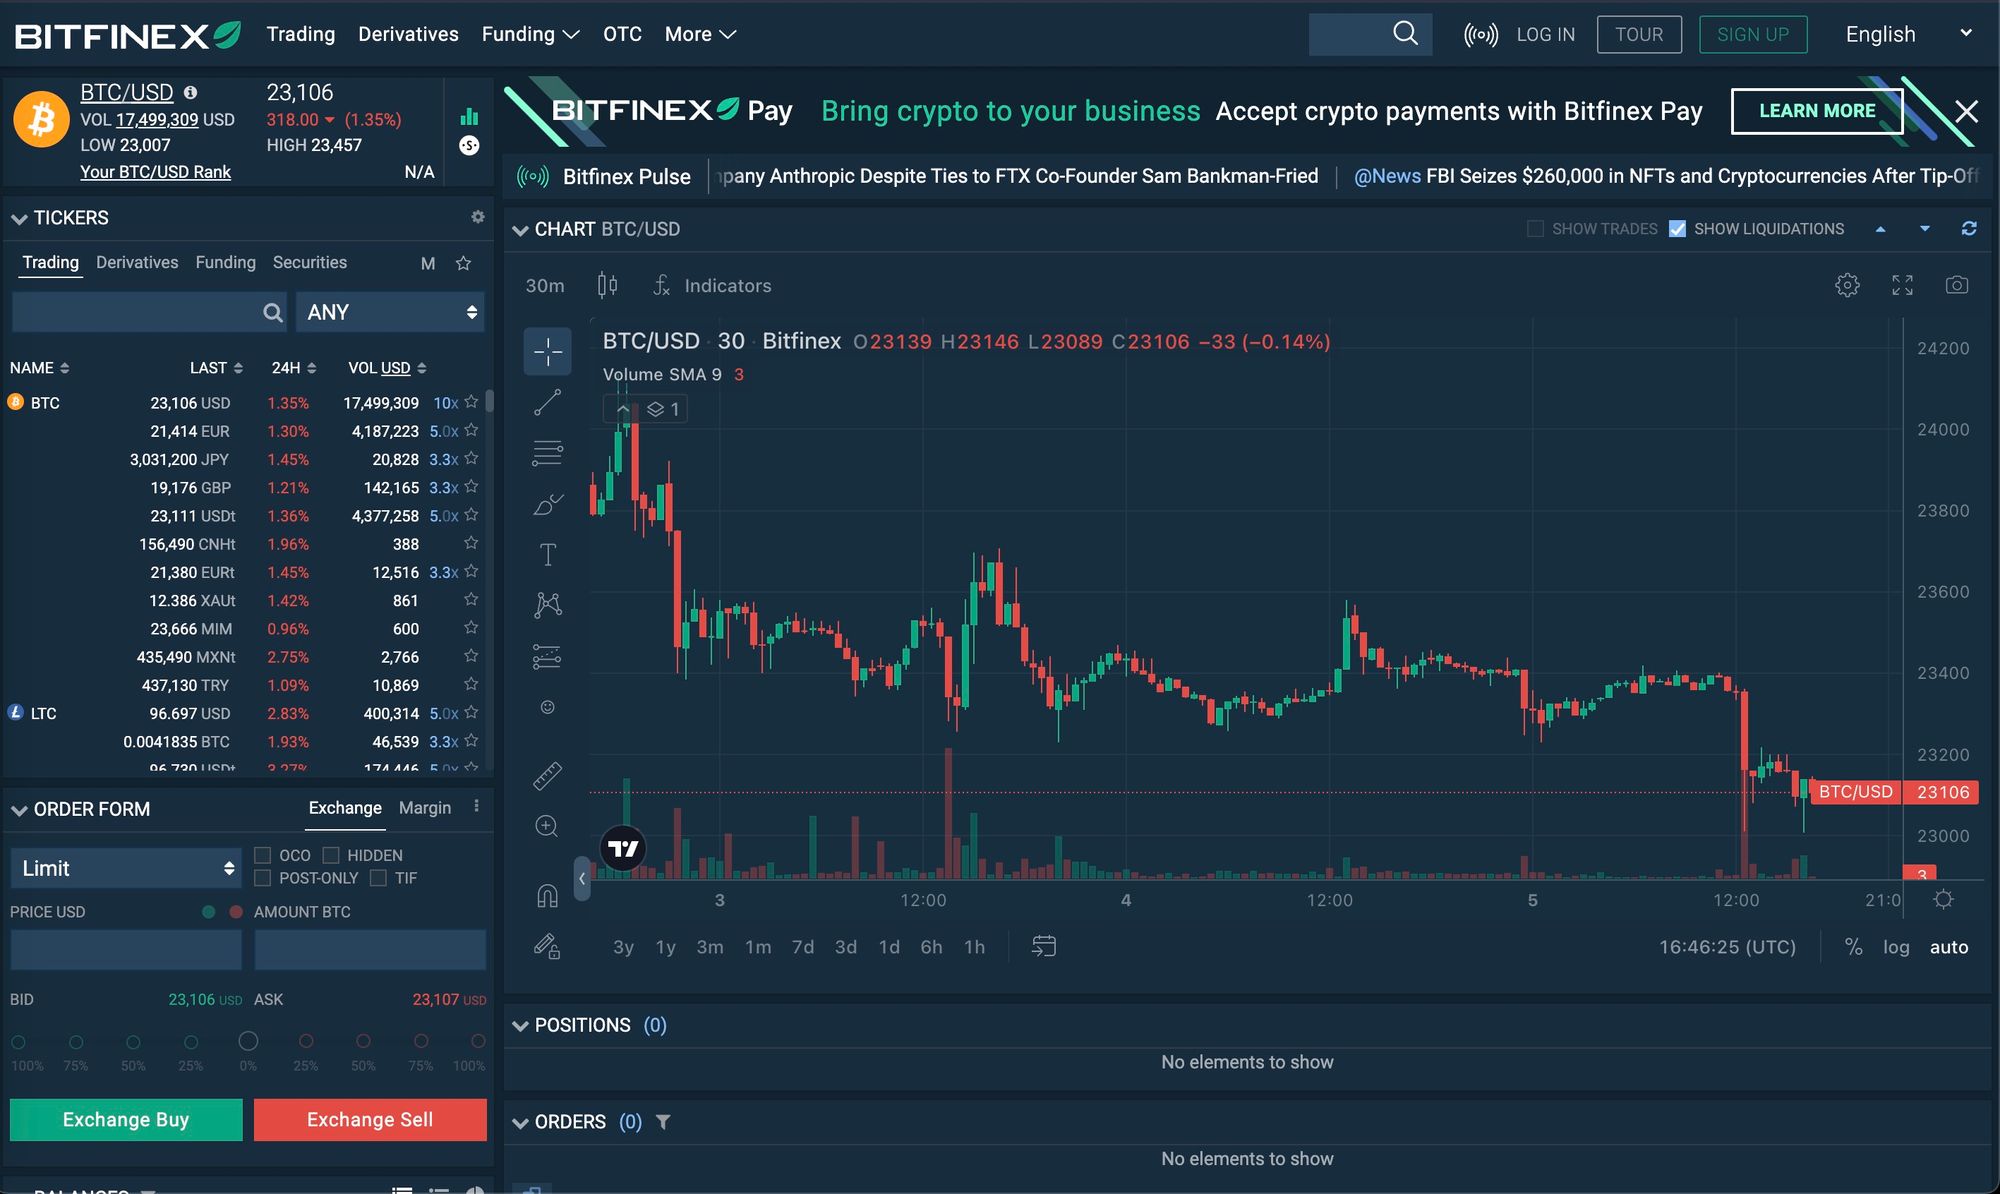Favorite the BTC USD ticker star
Viewport: 2000px width, 1194px height.
471,402
